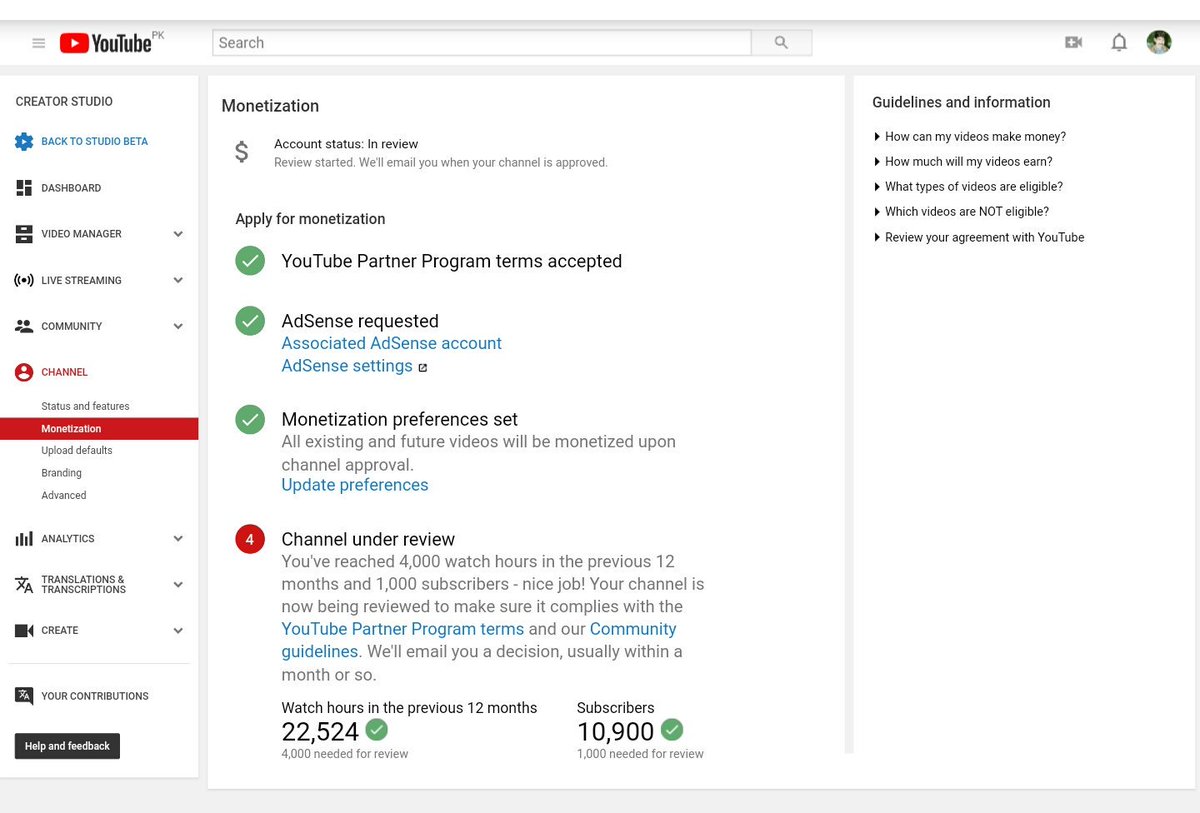
Task: Open the account avatar menu
Action: click(x=1159, y=42)
